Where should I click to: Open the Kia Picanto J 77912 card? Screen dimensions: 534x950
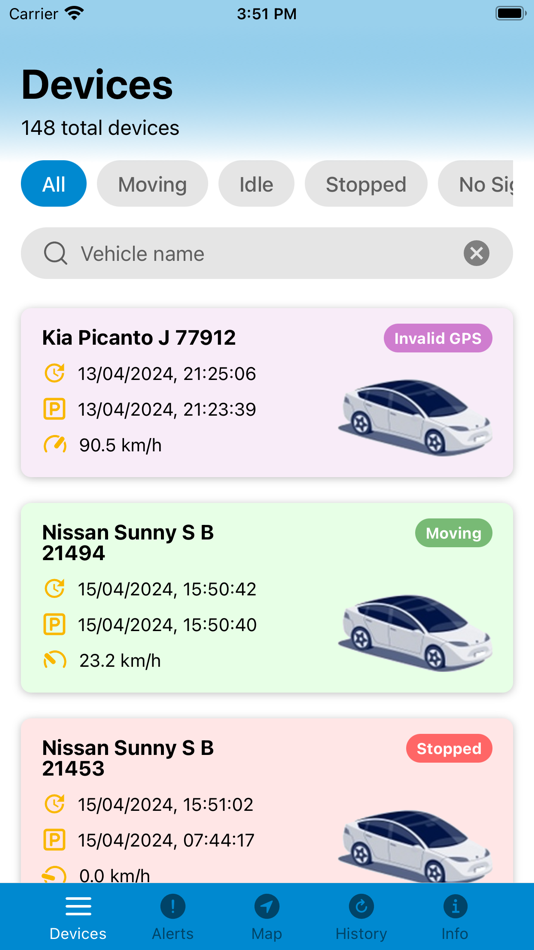click(x=267, y=392)
